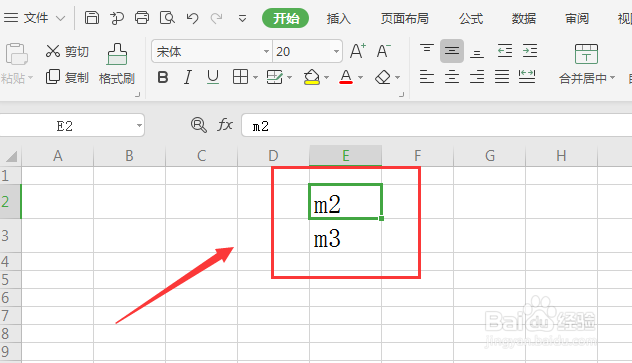Apply red font color A
Viewport: 632px width, 363px height.
346,77
